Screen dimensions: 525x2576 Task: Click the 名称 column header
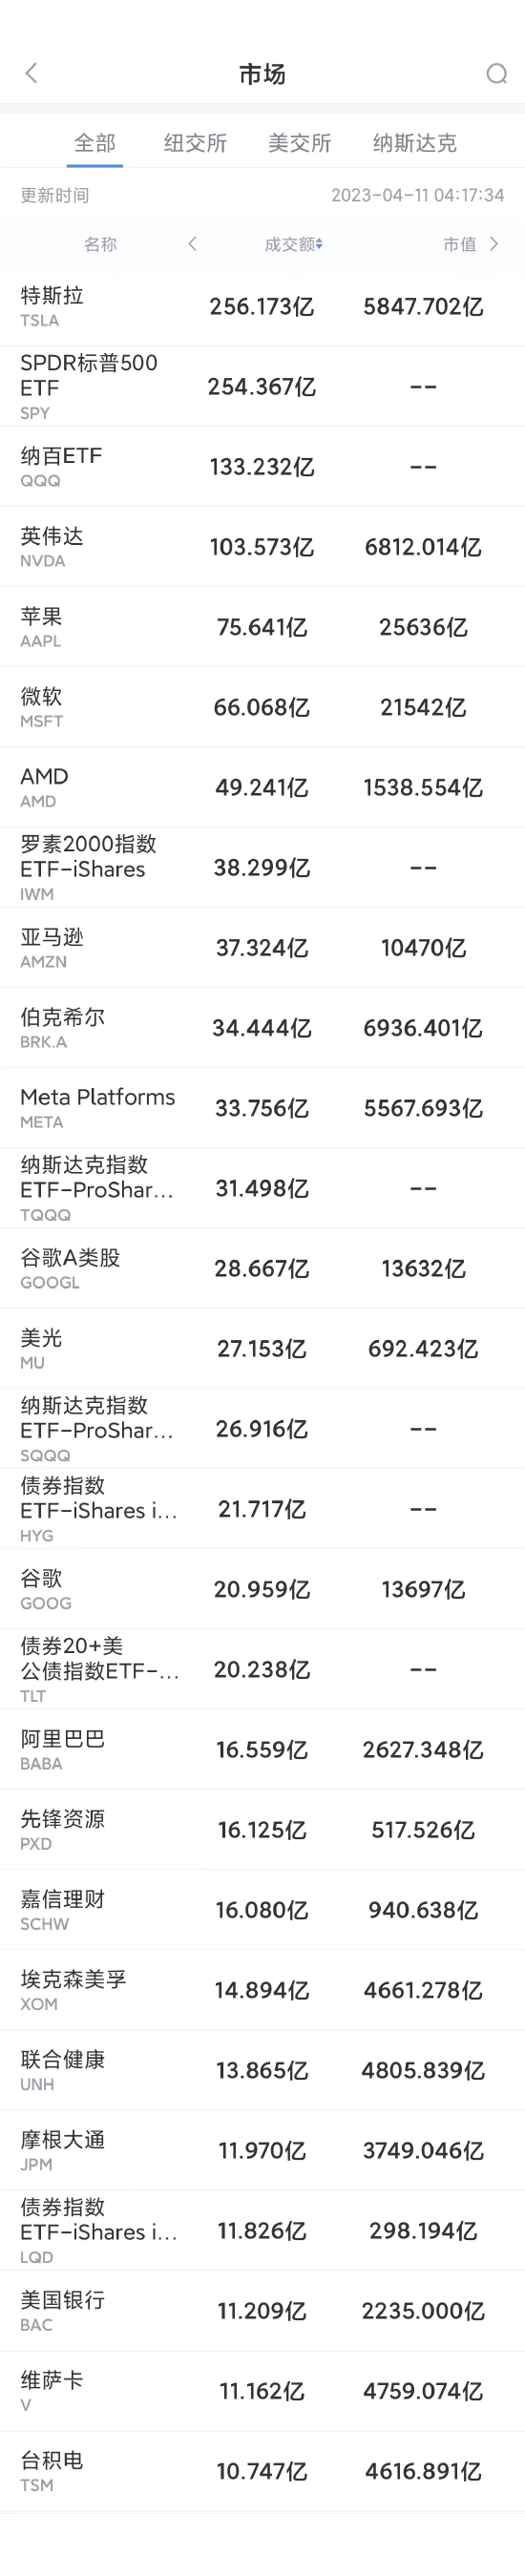(100, 244)
